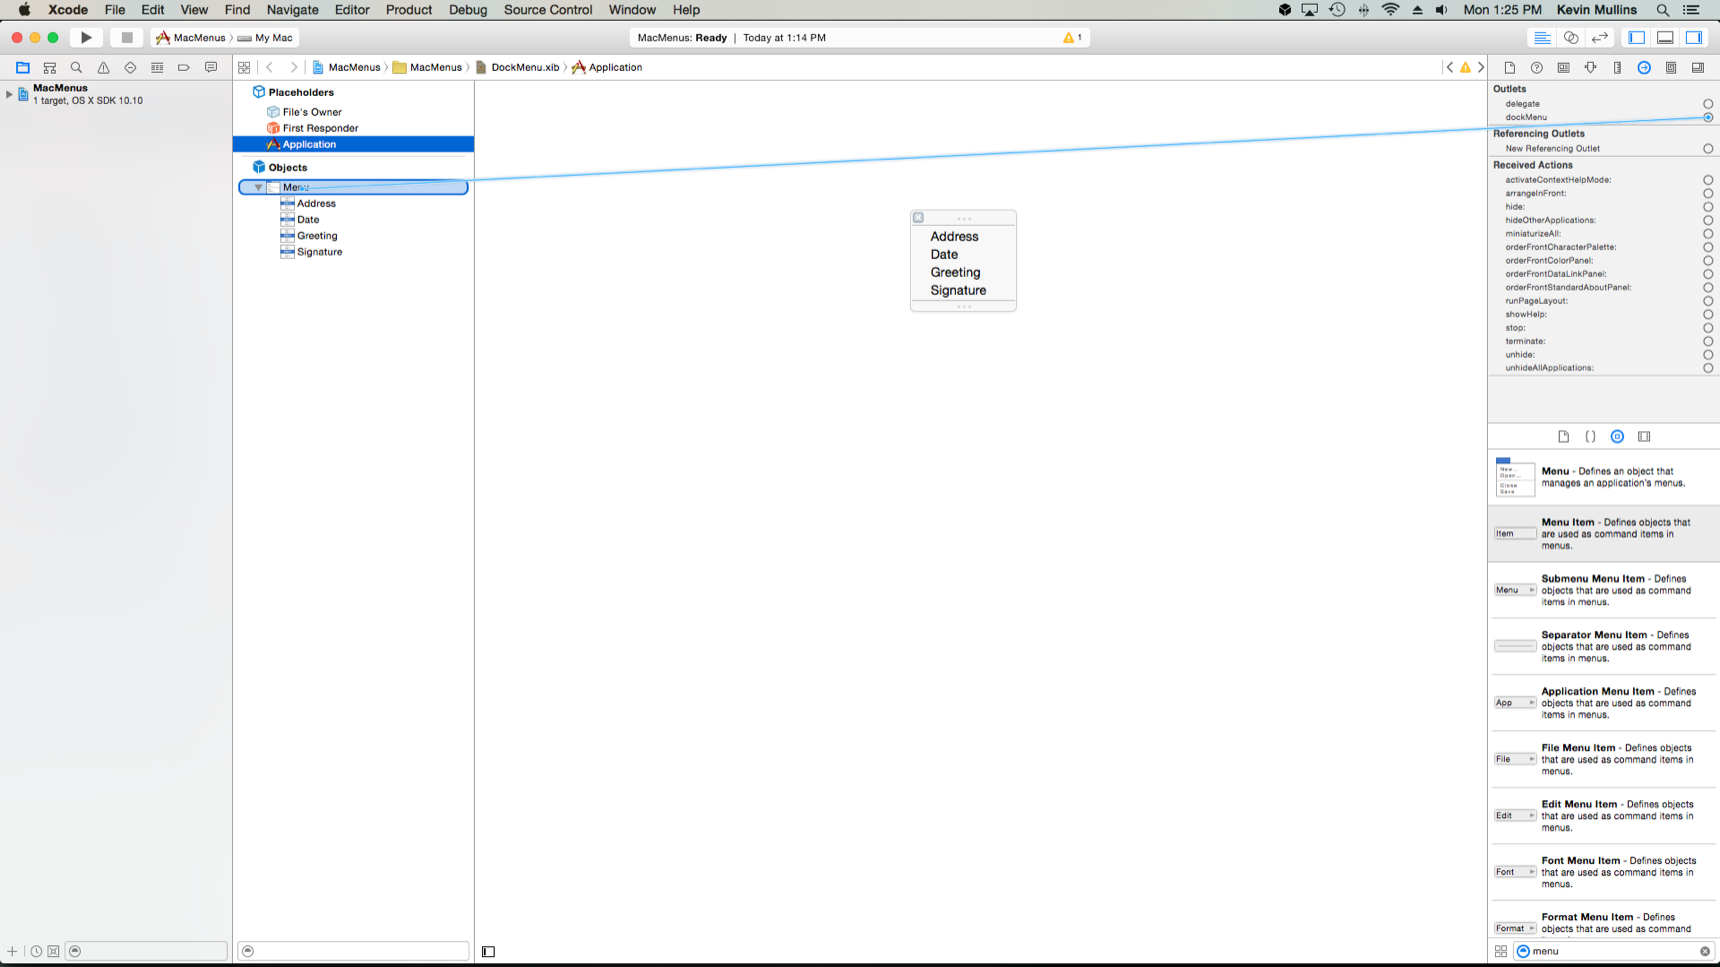Open the Debug menu
1720x967 pixels.
[468, 10]
